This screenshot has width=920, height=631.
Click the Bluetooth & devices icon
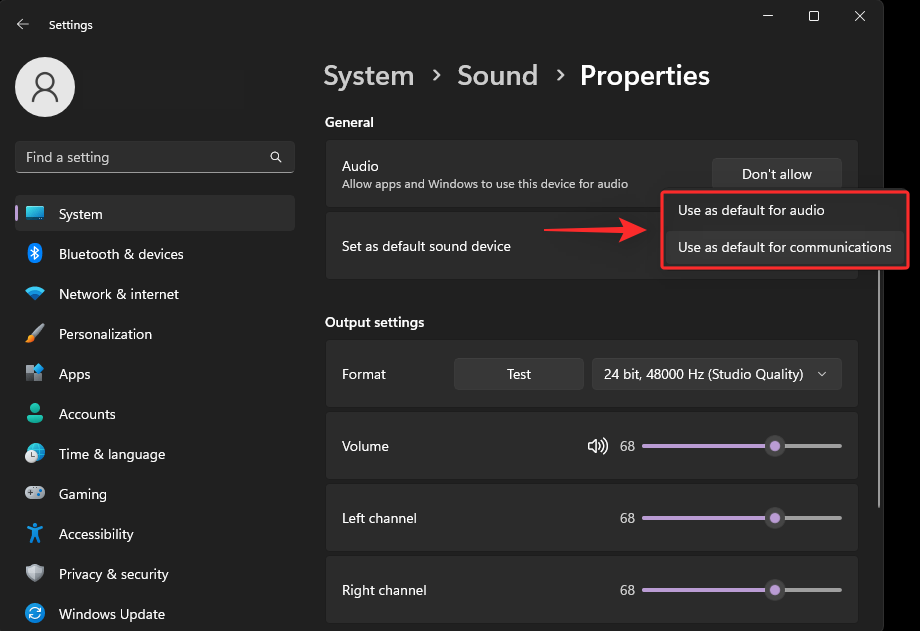[35, 254]
